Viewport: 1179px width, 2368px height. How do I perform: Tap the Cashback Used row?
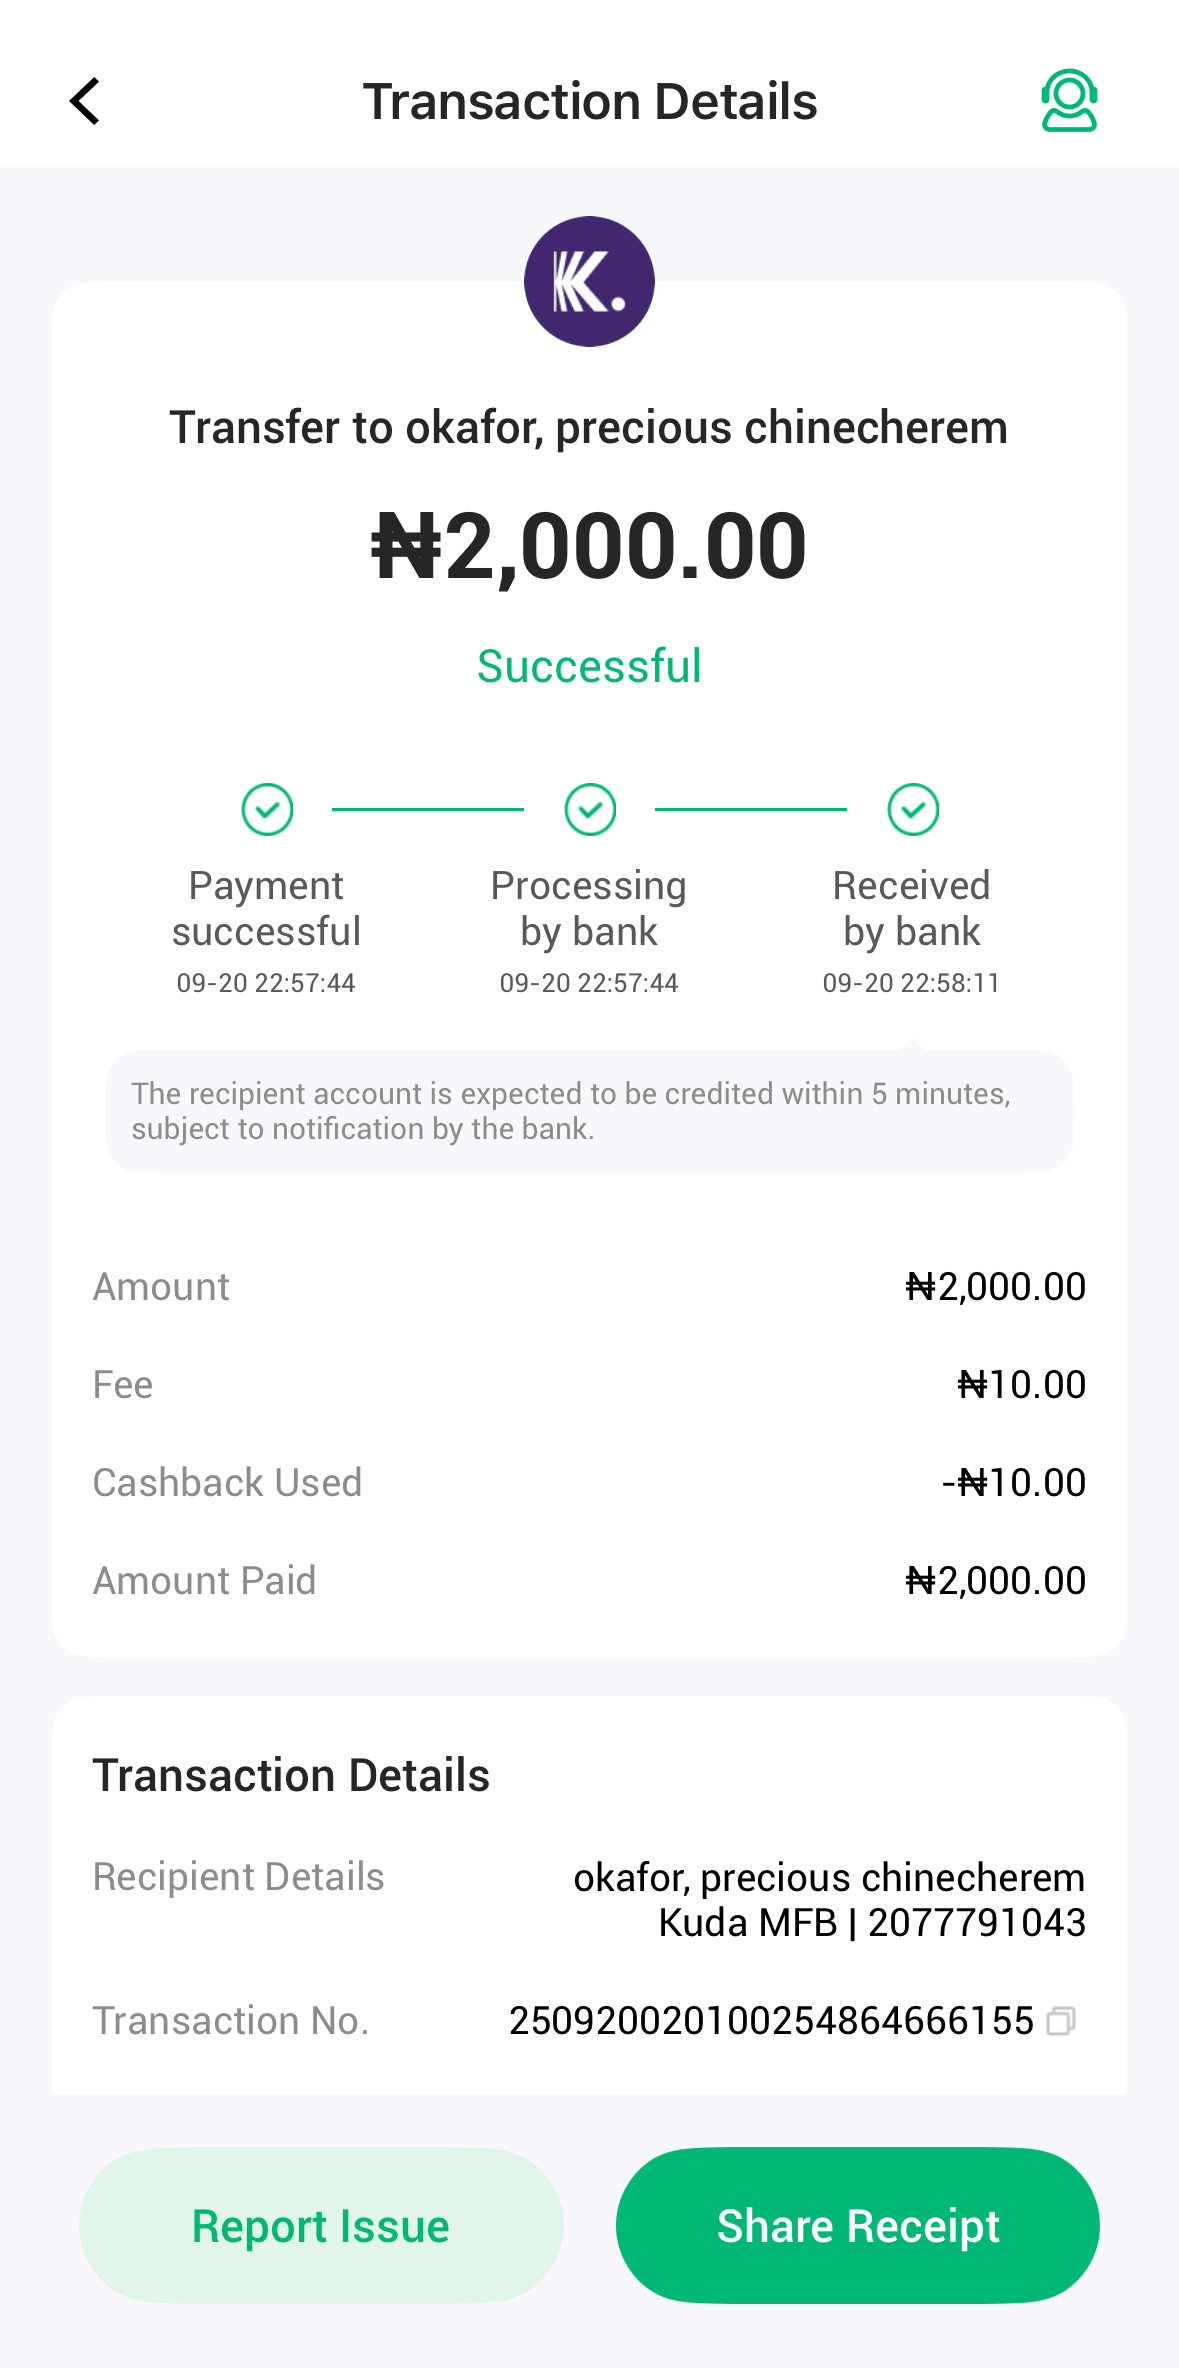coord(589,1482)
